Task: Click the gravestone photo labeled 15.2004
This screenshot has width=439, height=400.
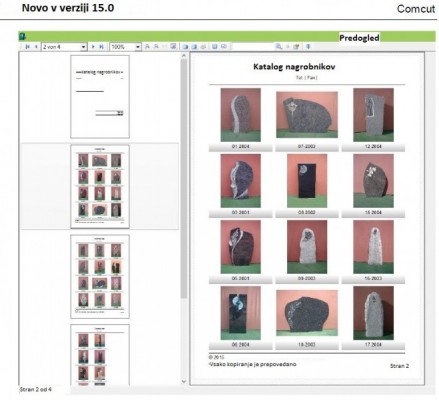Action: pyautogui.click(x=373, y=181)
